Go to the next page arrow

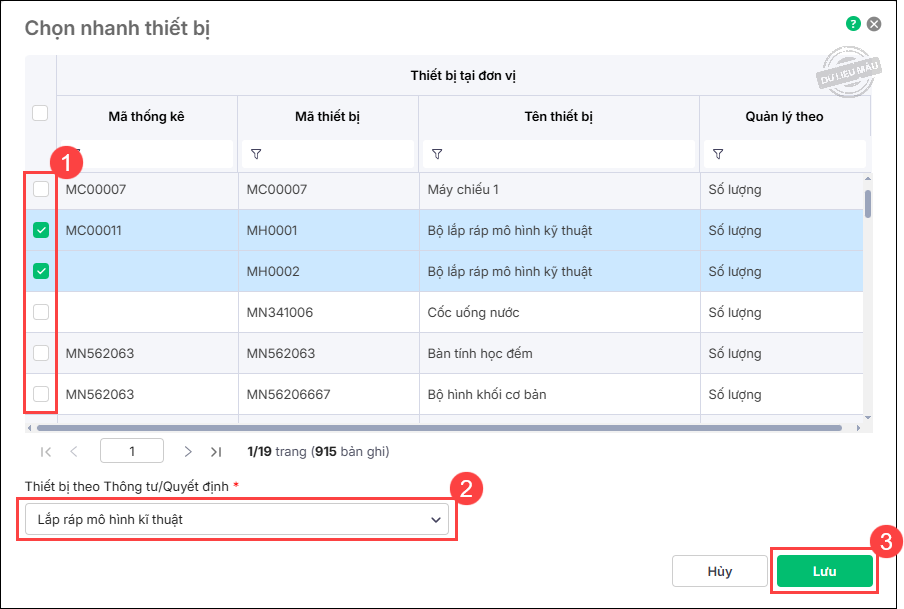click(x=187, y=452)
